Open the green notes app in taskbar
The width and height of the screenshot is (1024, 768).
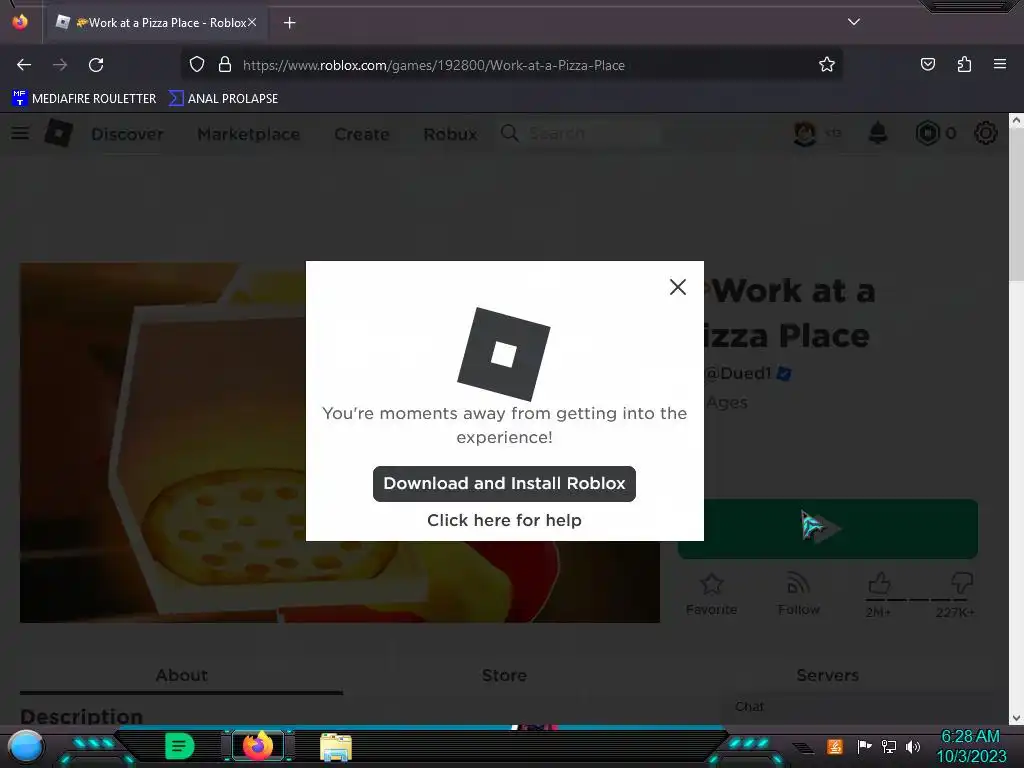point(180,746)
